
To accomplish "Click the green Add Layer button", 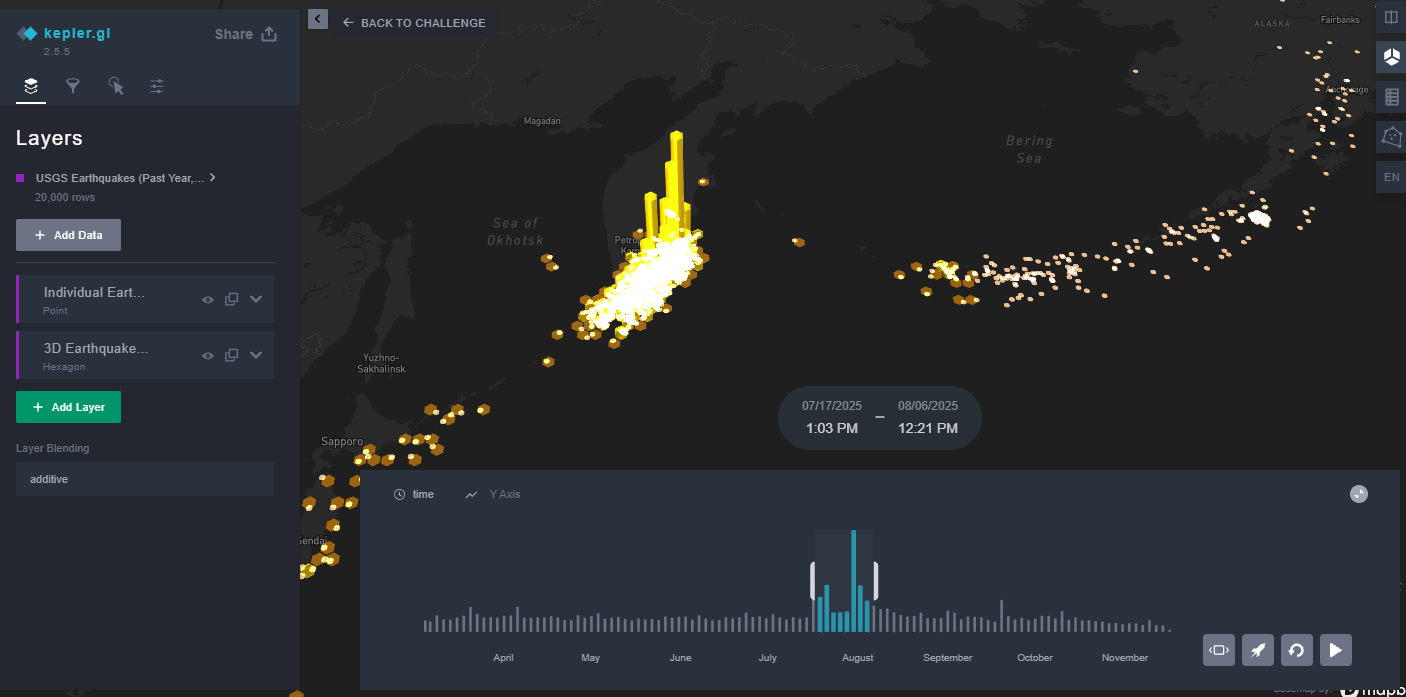I will (68, 407).
